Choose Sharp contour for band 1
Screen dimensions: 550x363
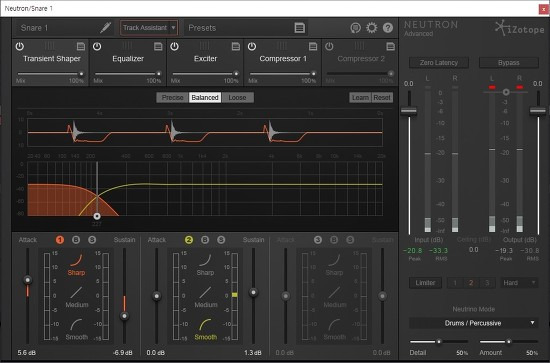76,265
